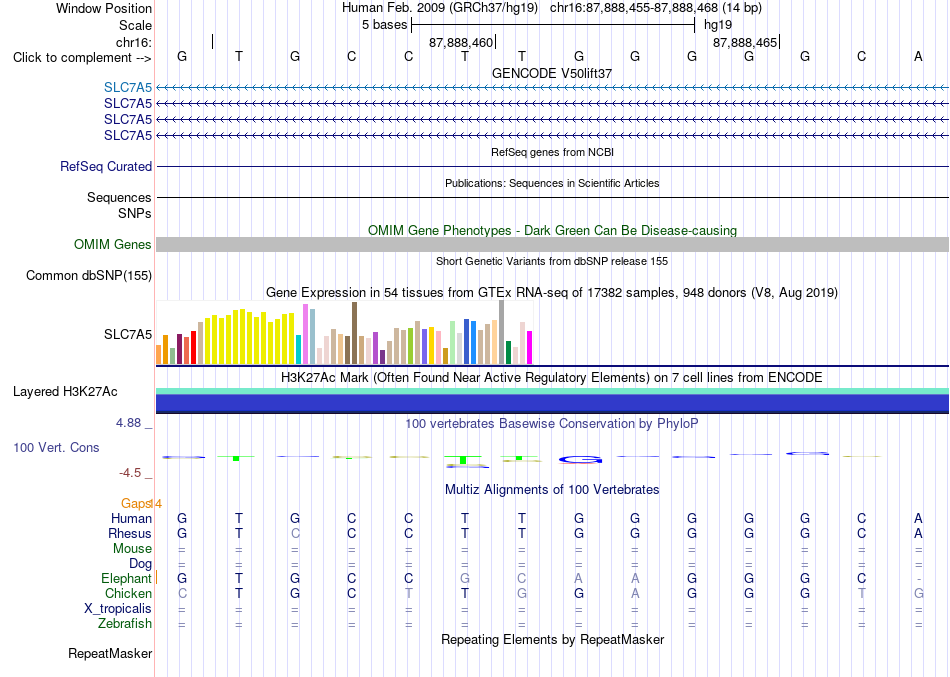Click the tall violet-pink GTEx expression bar
Screen dimensions: 950x677
305,334
